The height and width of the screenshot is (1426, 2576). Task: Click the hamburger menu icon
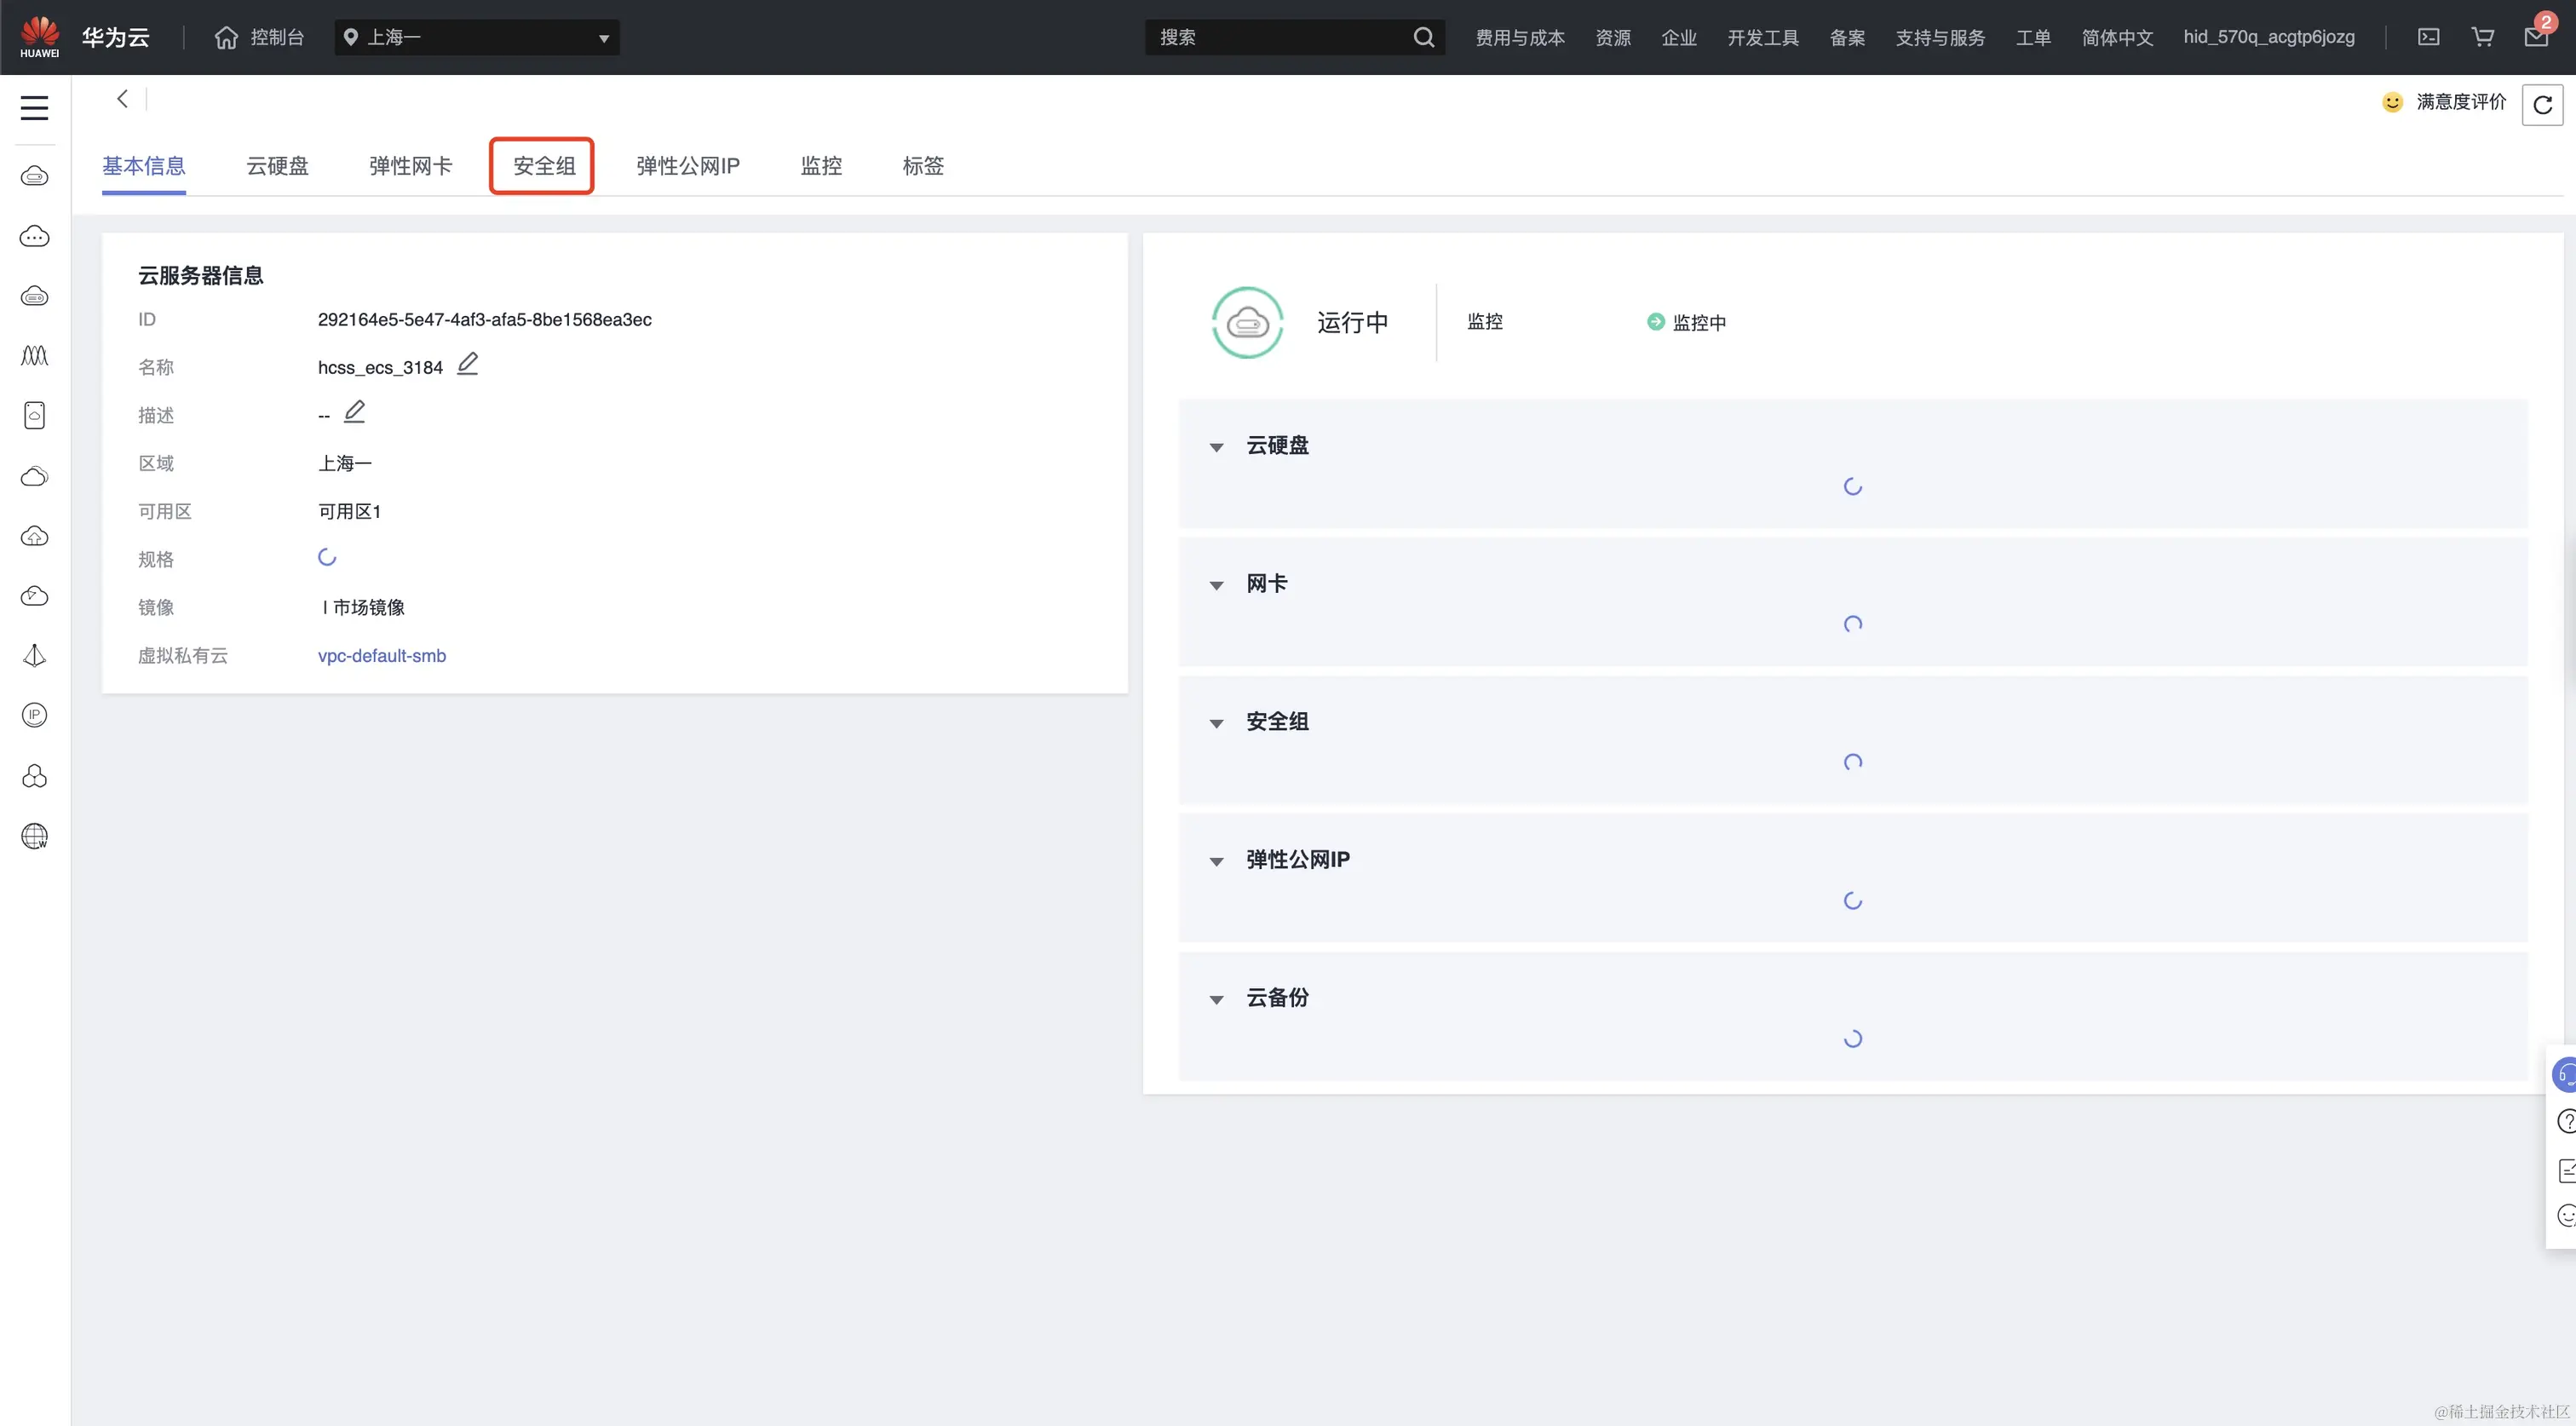click(x=34, y=108)
